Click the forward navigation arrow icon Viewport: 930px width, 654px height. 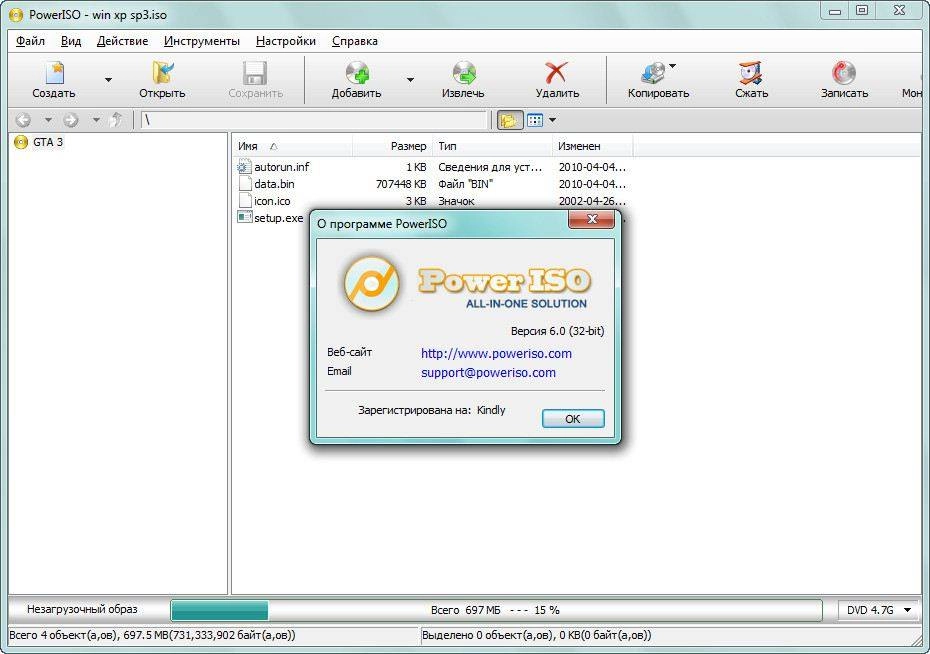[x=71, y=120]
